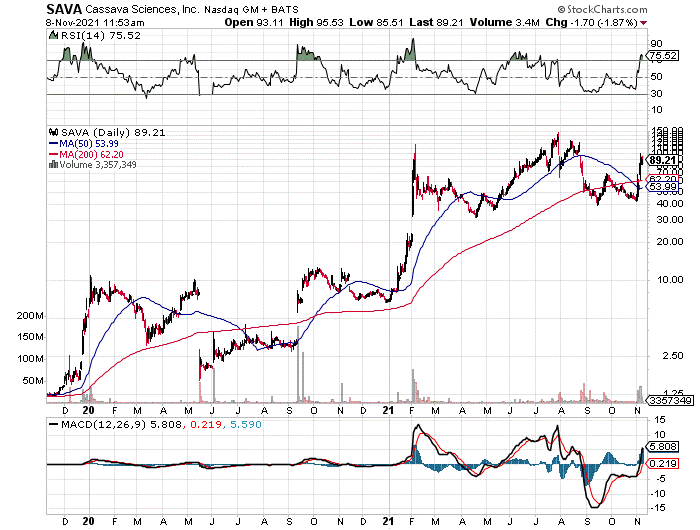Click the 53.99 MA(50) tag on right axis
Image resolution: width=700 pixels, height=530 pixels.
point(662,187)
